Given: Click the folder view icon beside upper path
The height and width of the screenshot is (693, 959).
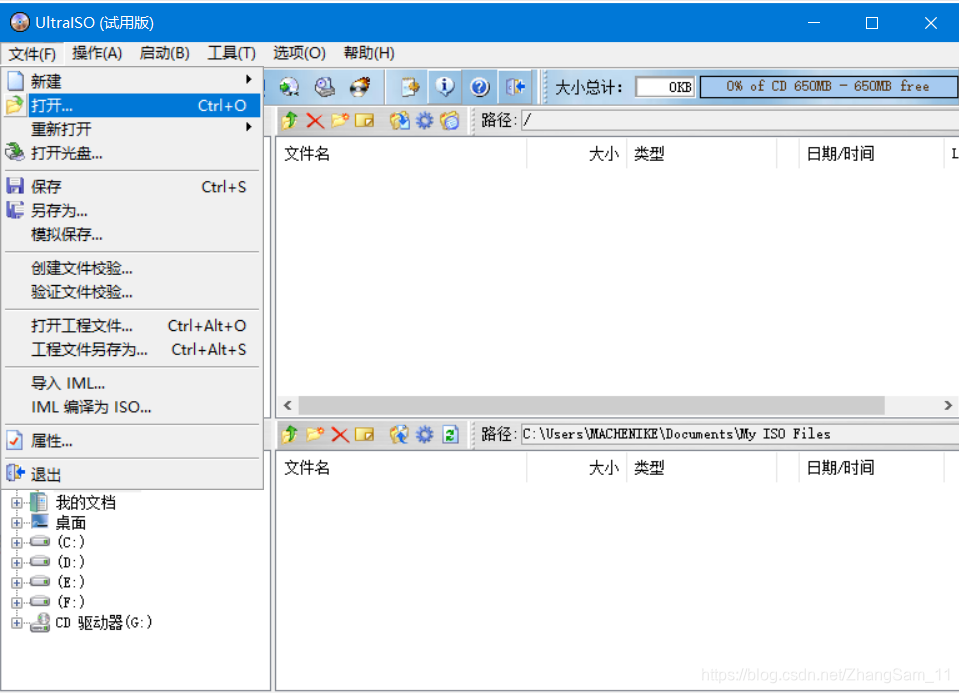Looking at the screenshot, I should [450, 120].
